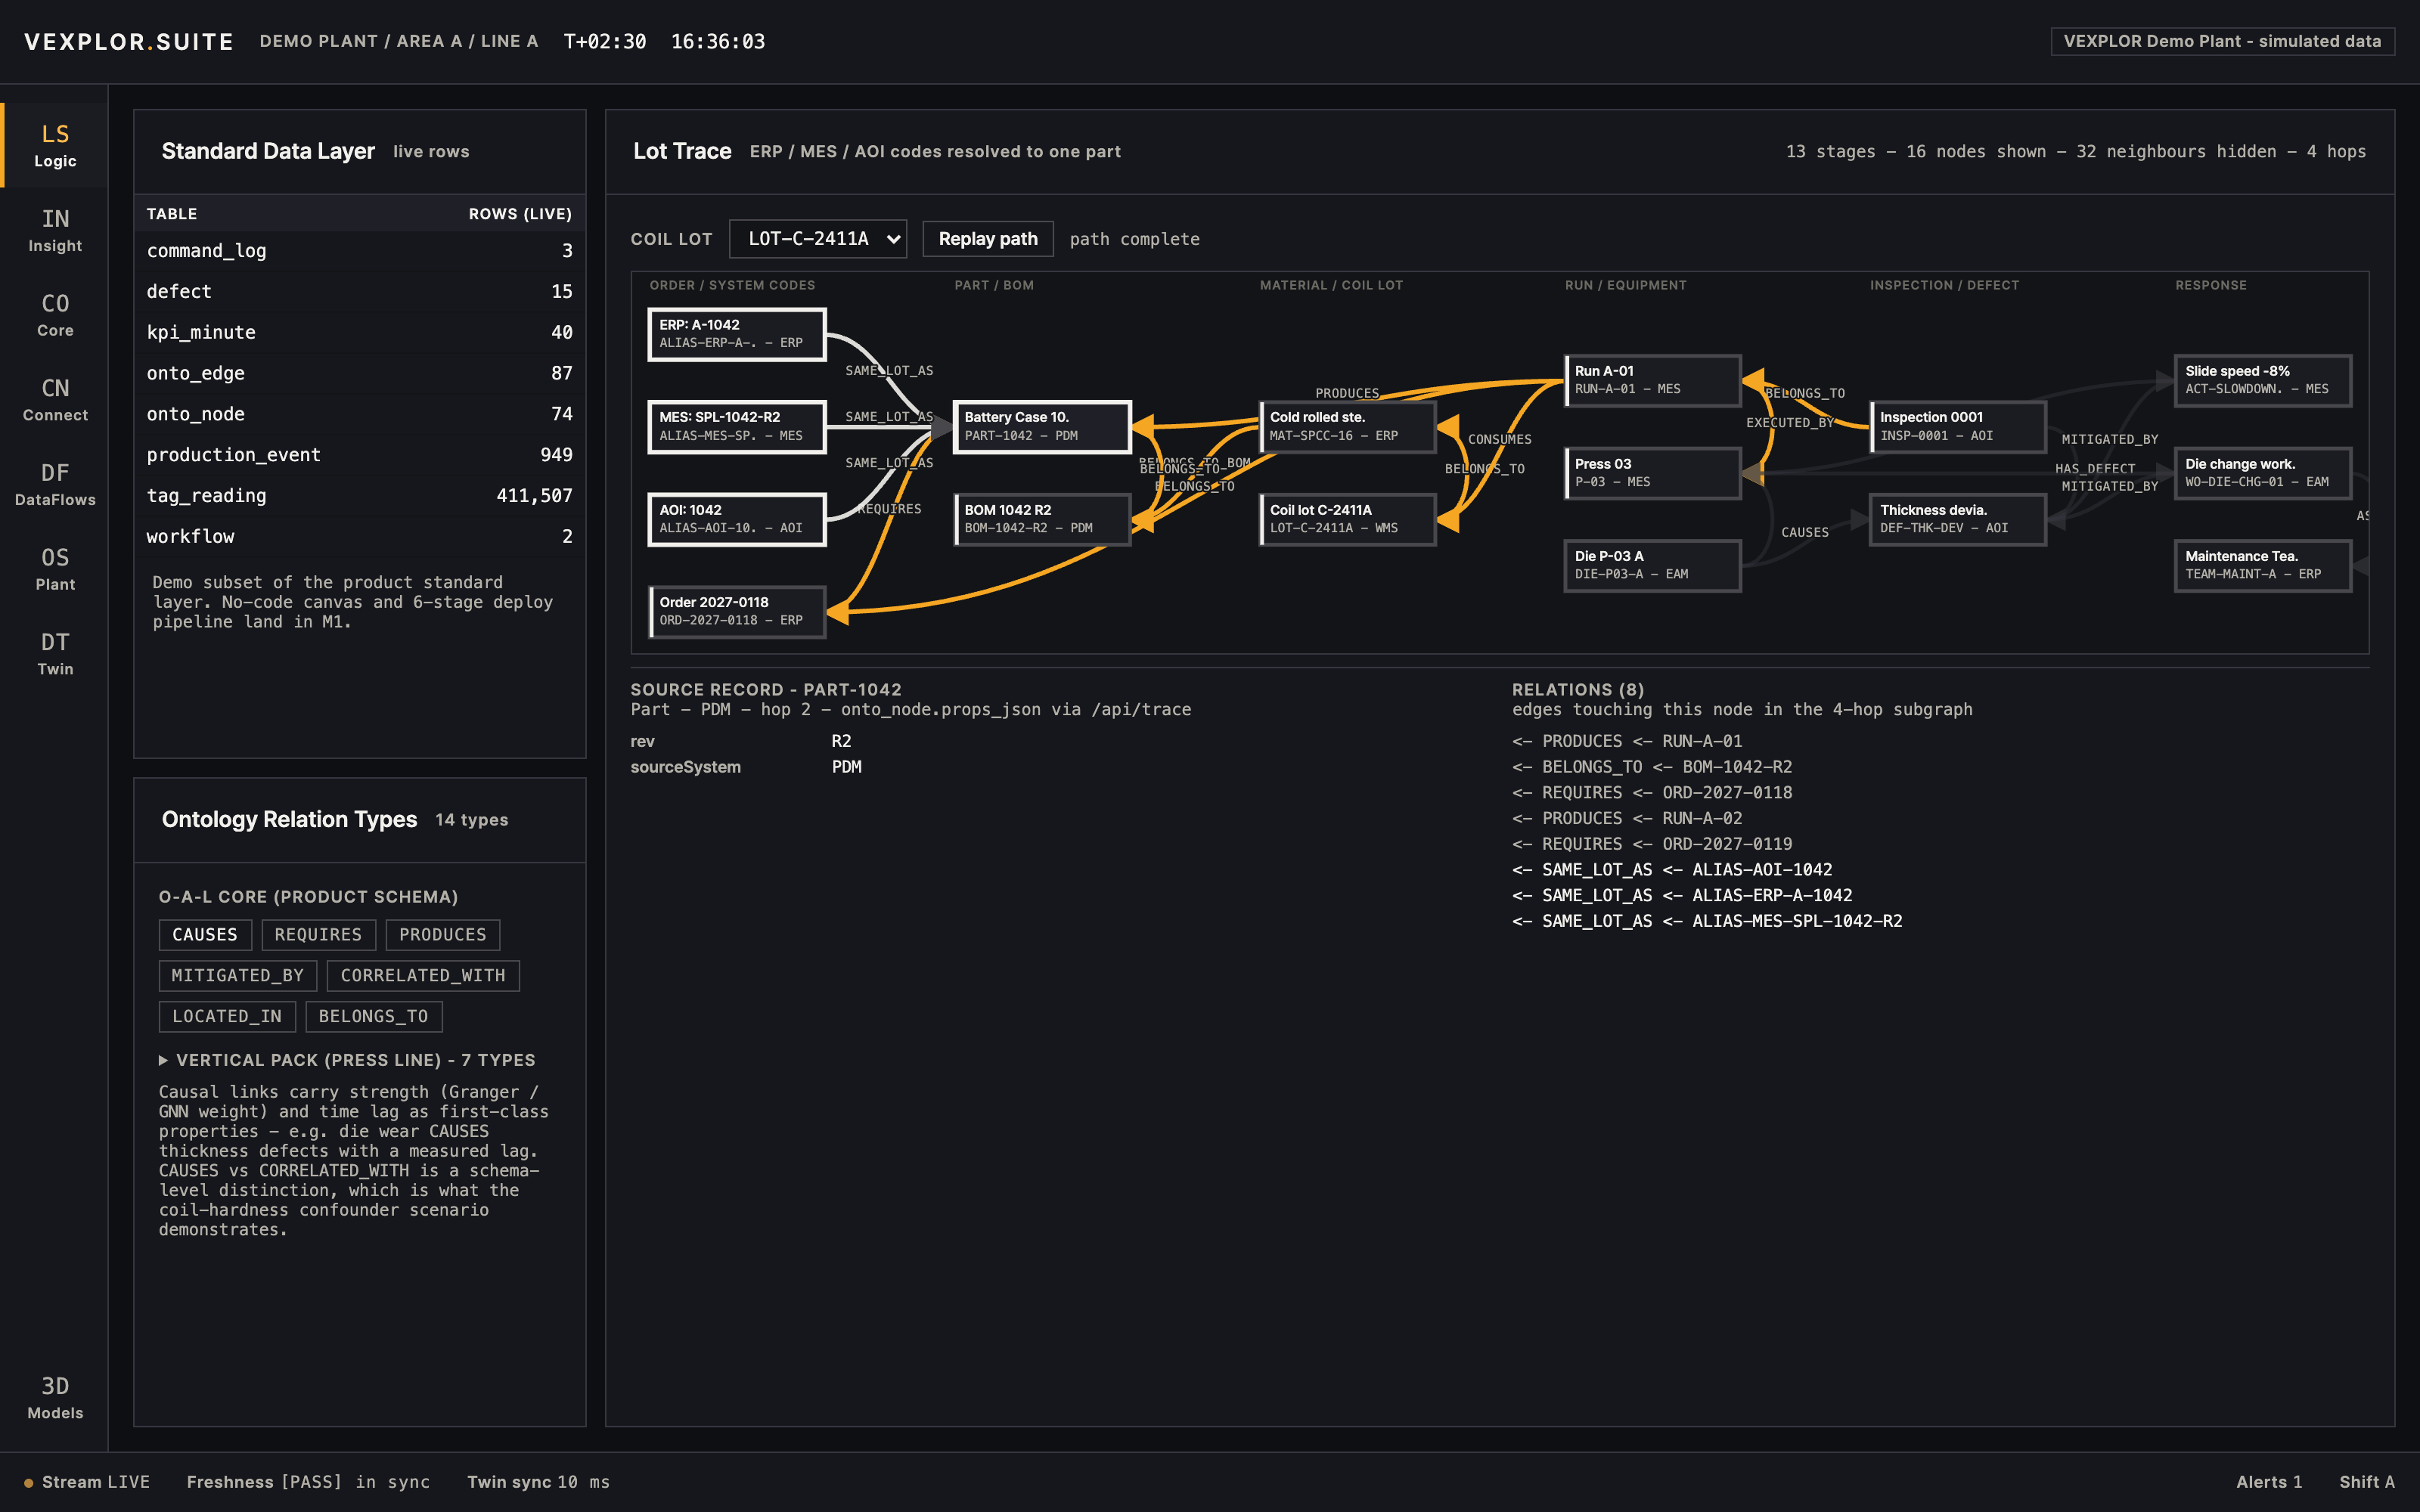Image resolution: width=2420 pixels, height=1512 pixels.
Task: Click the PRODUCES RUN-A-01 relation row
Action: coord(1627,741)
